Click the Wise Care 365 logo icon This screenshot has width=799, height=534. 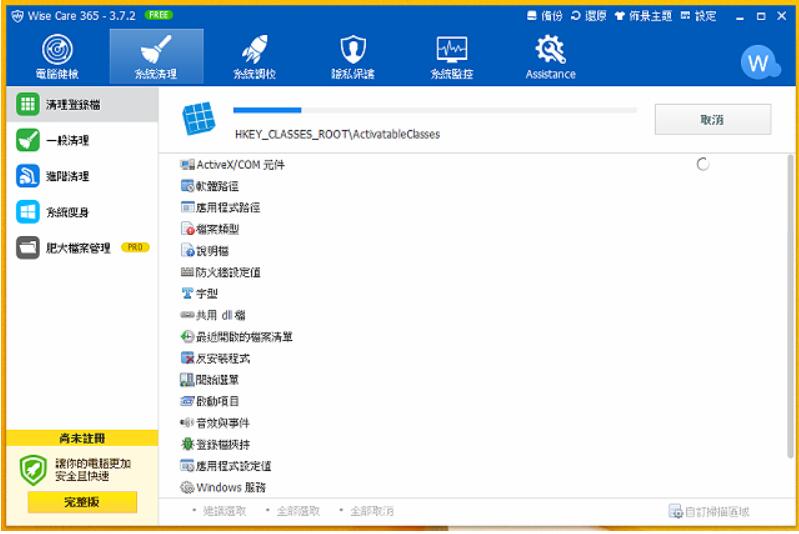click(x=17, y=16)
